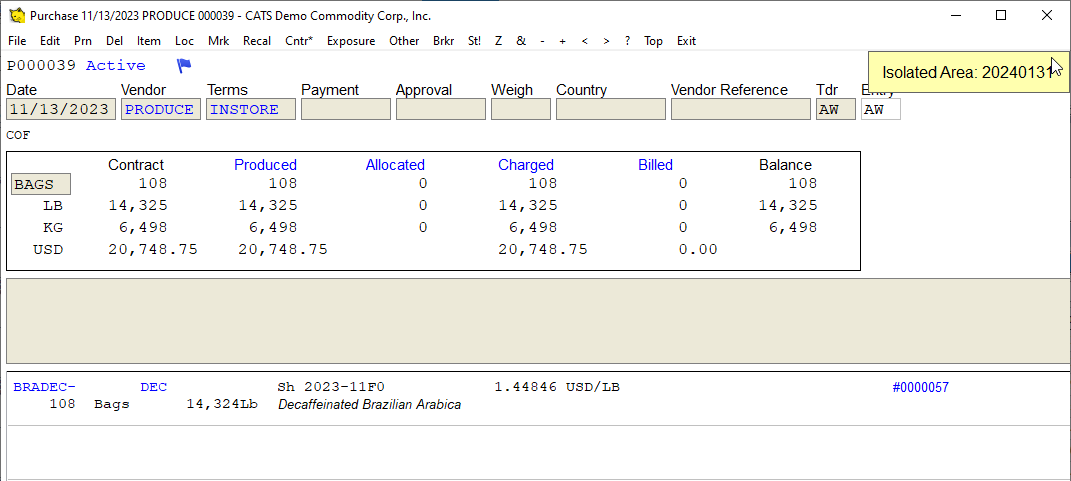Click the large empty notes panel

pyautogui.click(x=538, y=320)
